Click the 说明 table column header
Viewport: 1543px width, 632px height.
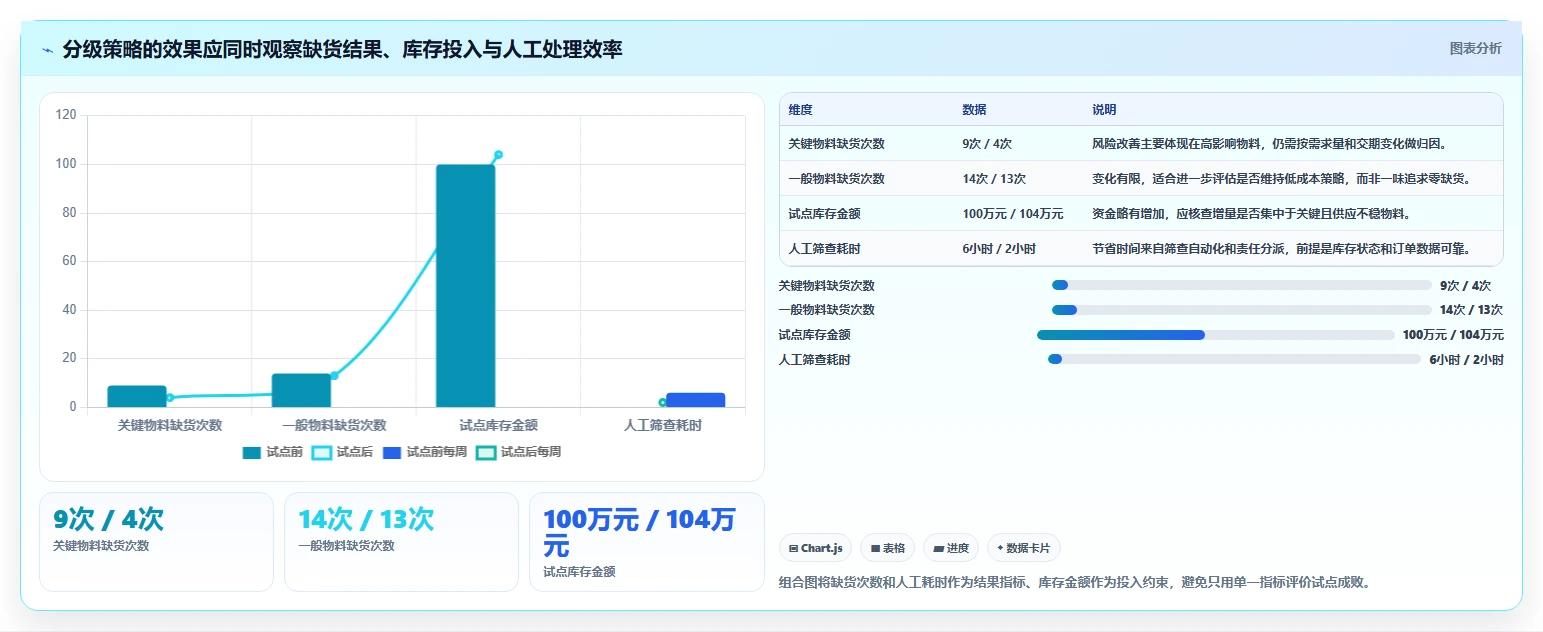(1104, 110)
